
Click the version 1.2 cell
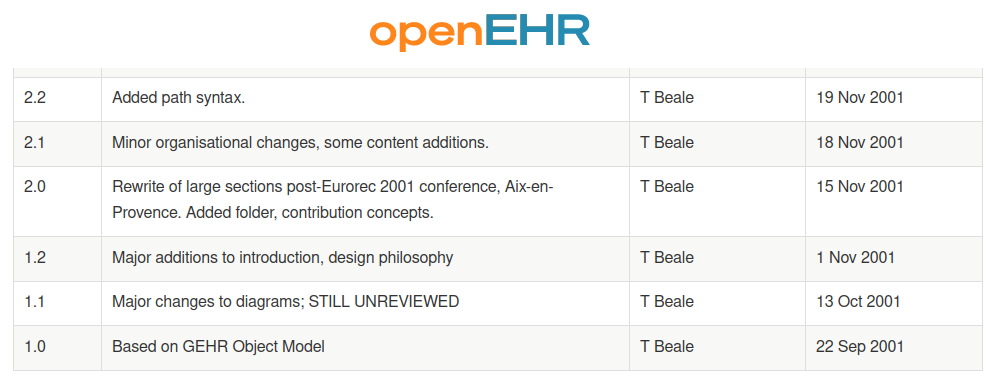pos(57,259)
